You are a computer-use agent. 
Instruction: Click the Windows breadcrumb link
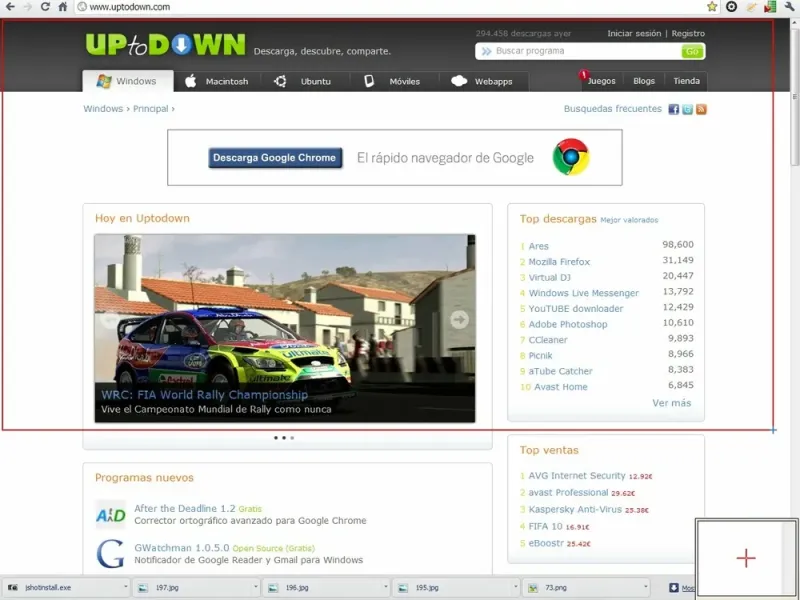click(103, 109)
